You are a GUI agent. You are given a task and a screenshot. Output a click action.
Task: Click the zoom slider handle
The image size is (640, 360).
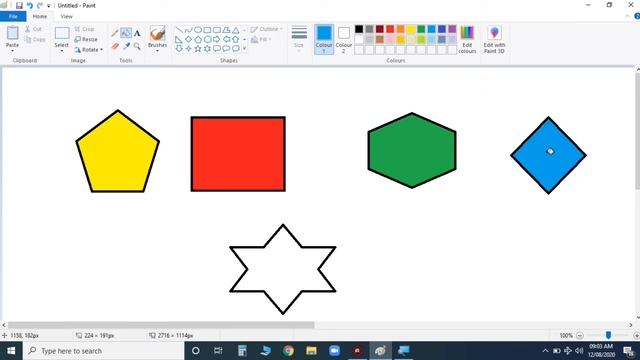click(x=608, y=335)
